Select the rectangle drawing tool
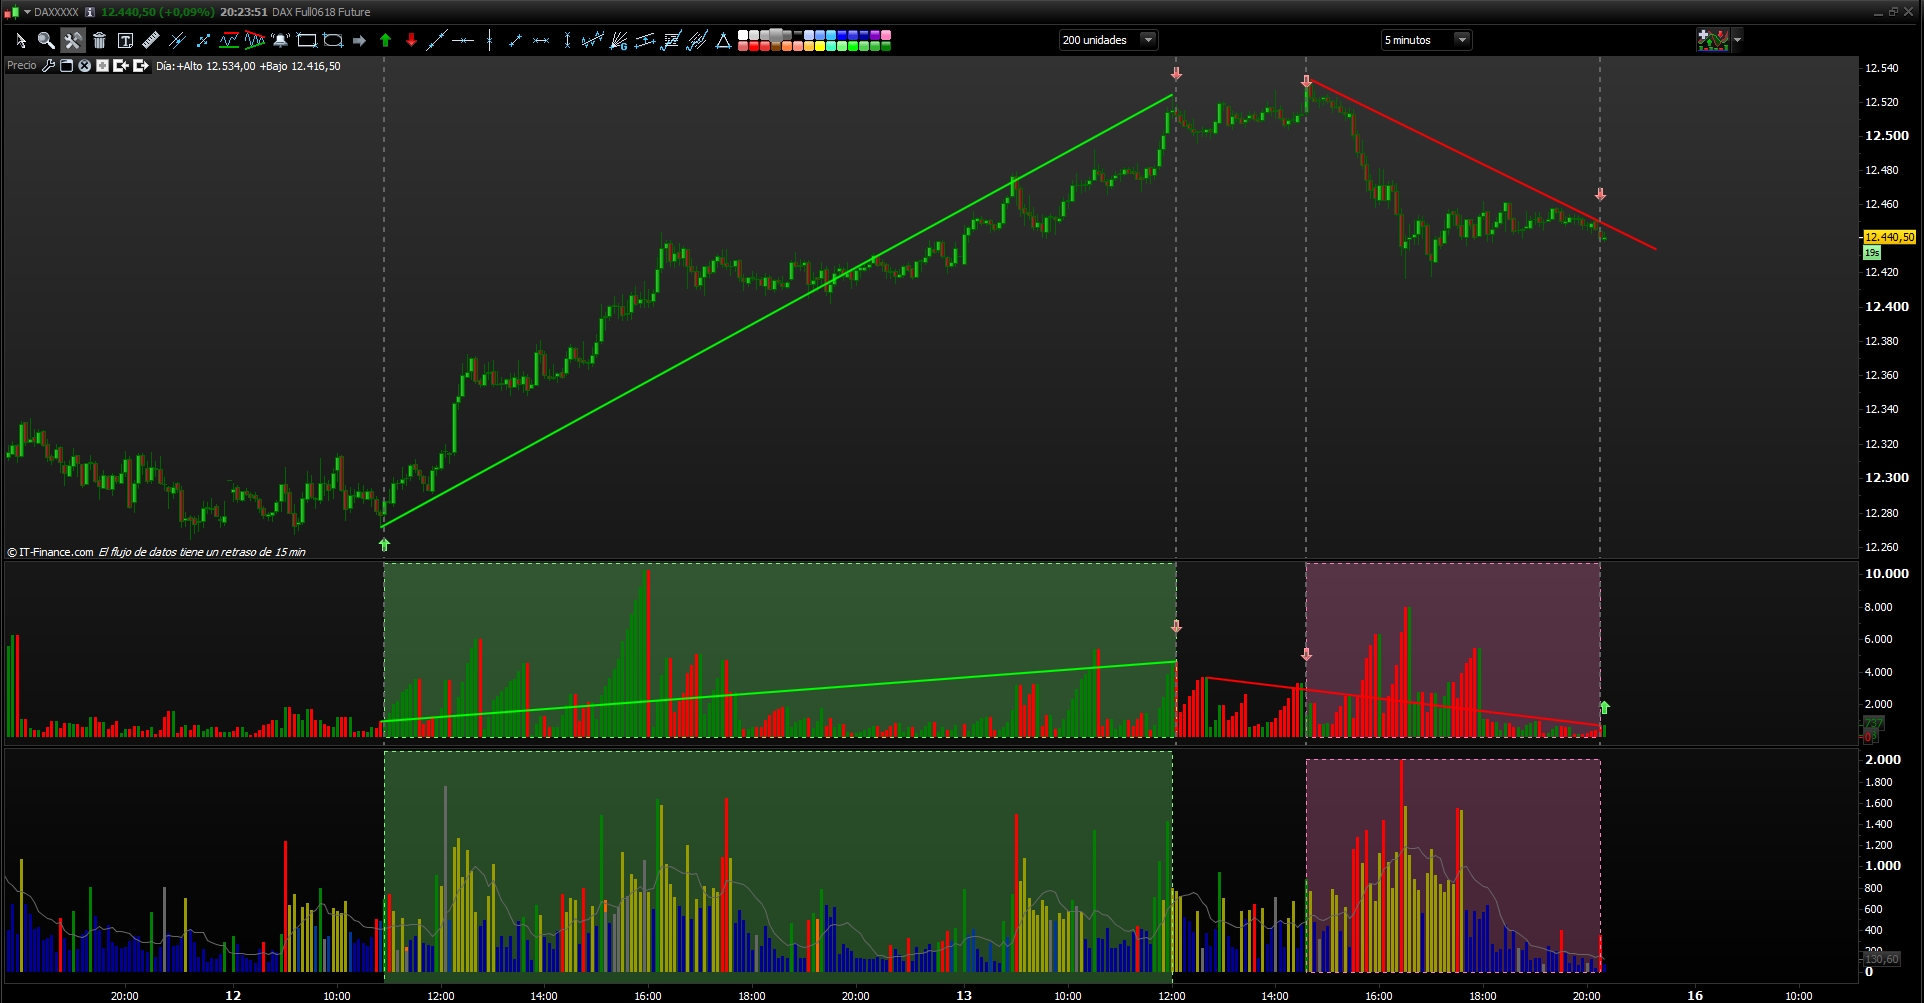 click(x=307, y=40)
